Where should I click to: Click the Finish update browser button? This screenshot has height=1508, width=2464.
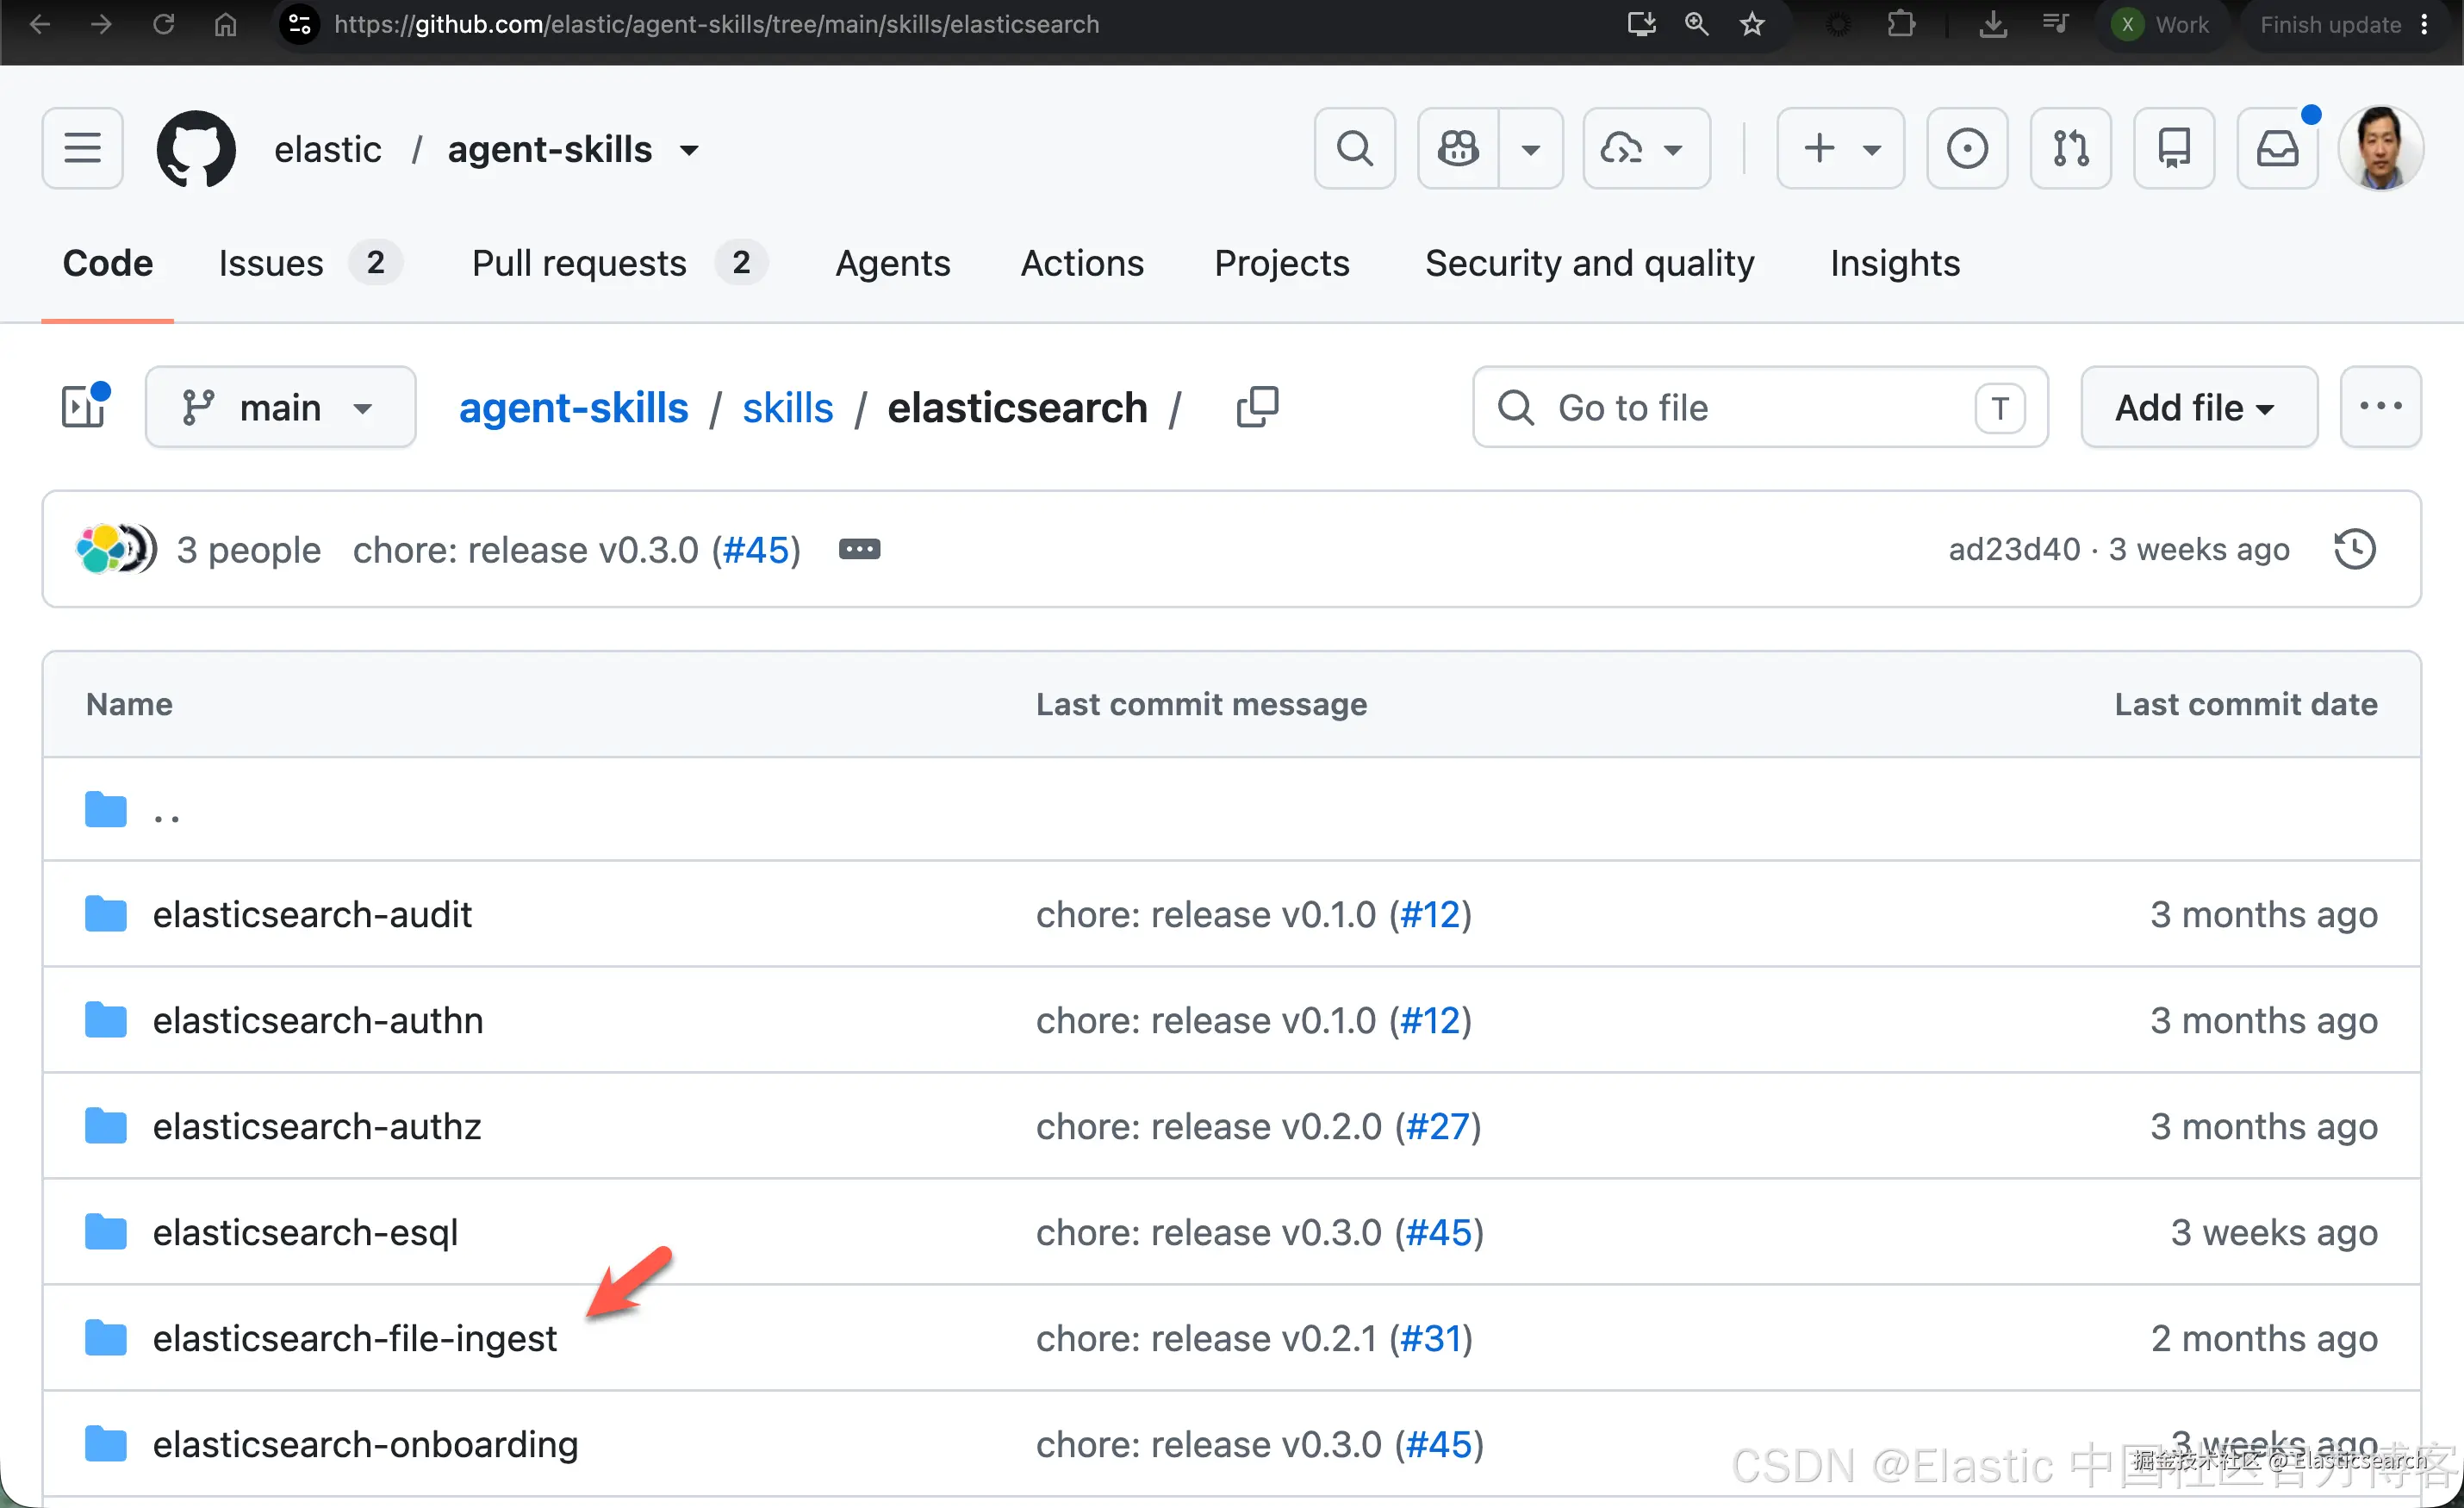pos(2330,24)
